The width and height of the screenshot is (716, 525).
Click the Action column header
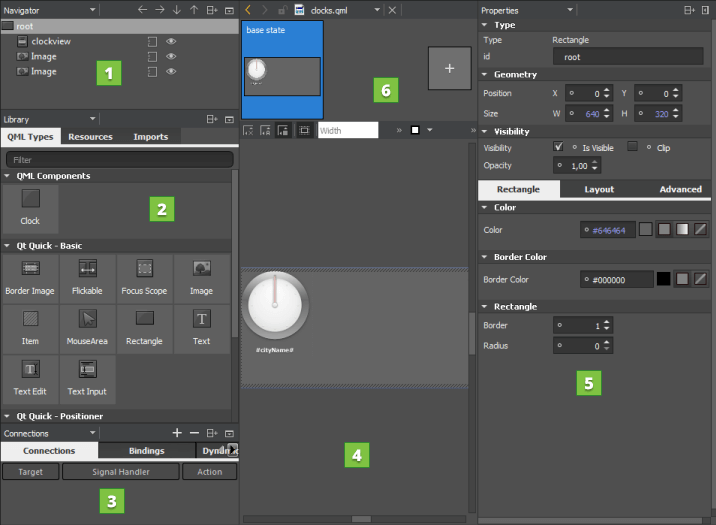(210, 472)
